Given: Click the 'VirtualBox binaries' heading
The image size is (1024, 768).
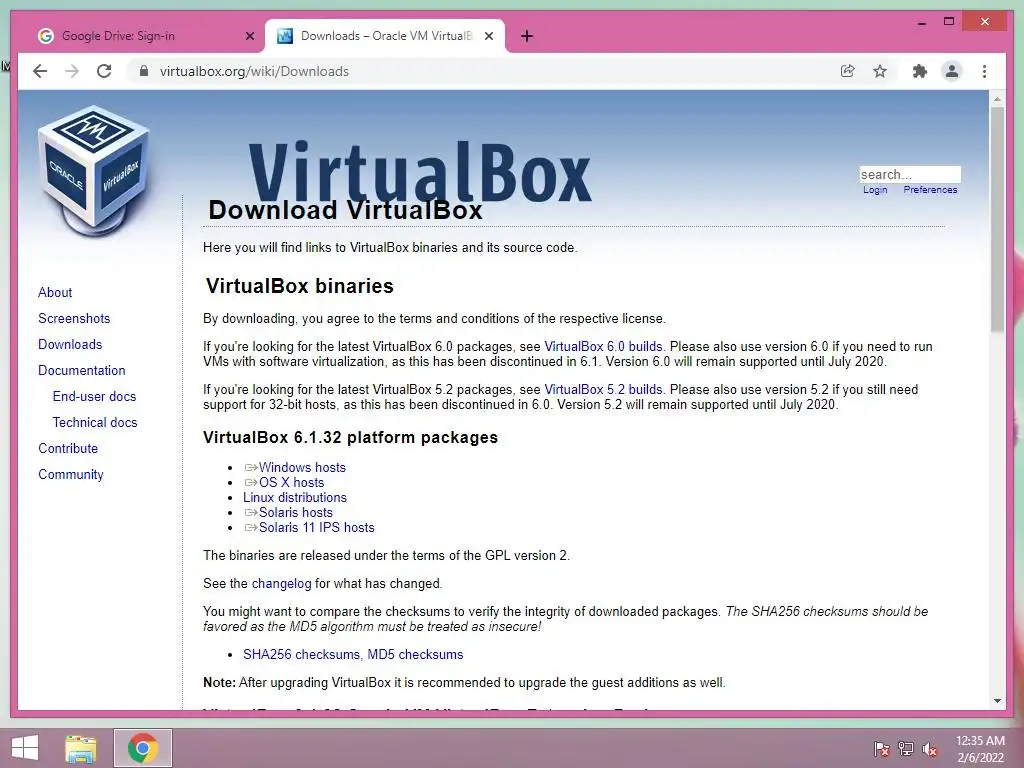Looking at the screenshot, I should 300,286.
